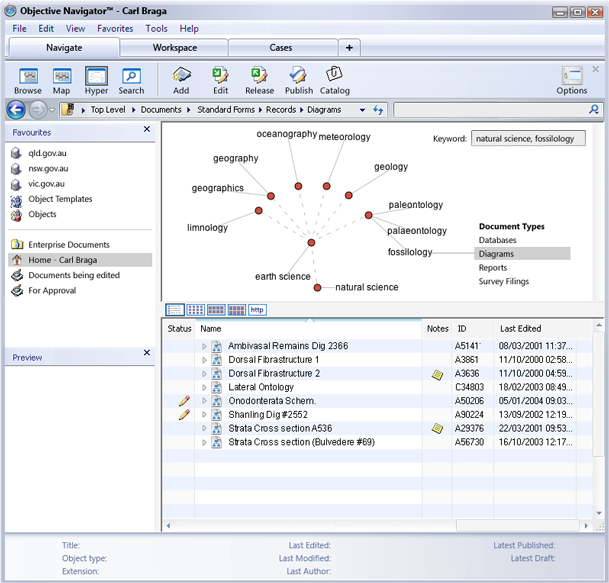Click the forward navigation arrow
Image resolution: width=609 pixels, height=583 pixels.
tap(38, 110)
